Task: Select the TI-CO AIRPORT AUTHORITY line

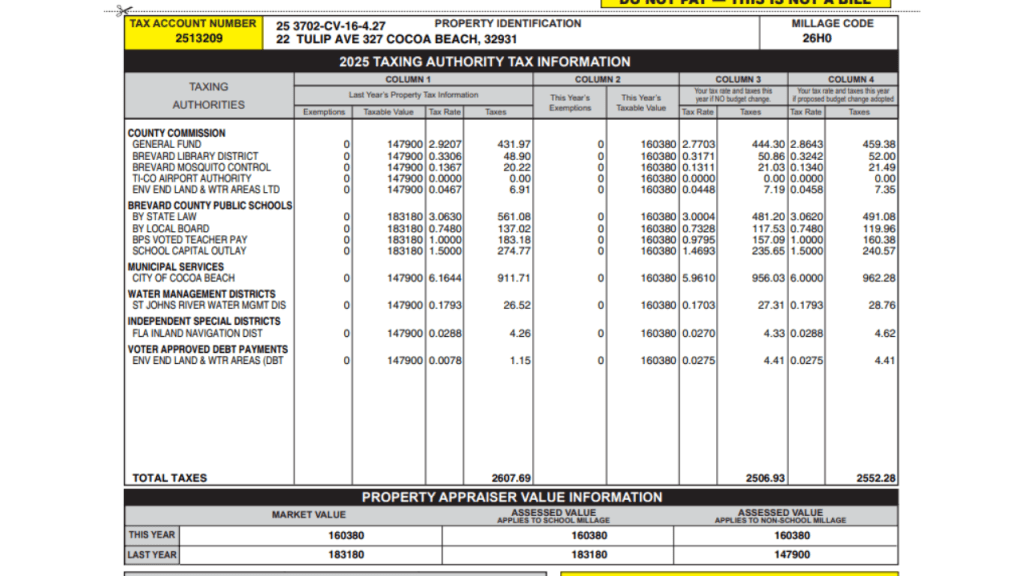Action: [x=190, y=178]
